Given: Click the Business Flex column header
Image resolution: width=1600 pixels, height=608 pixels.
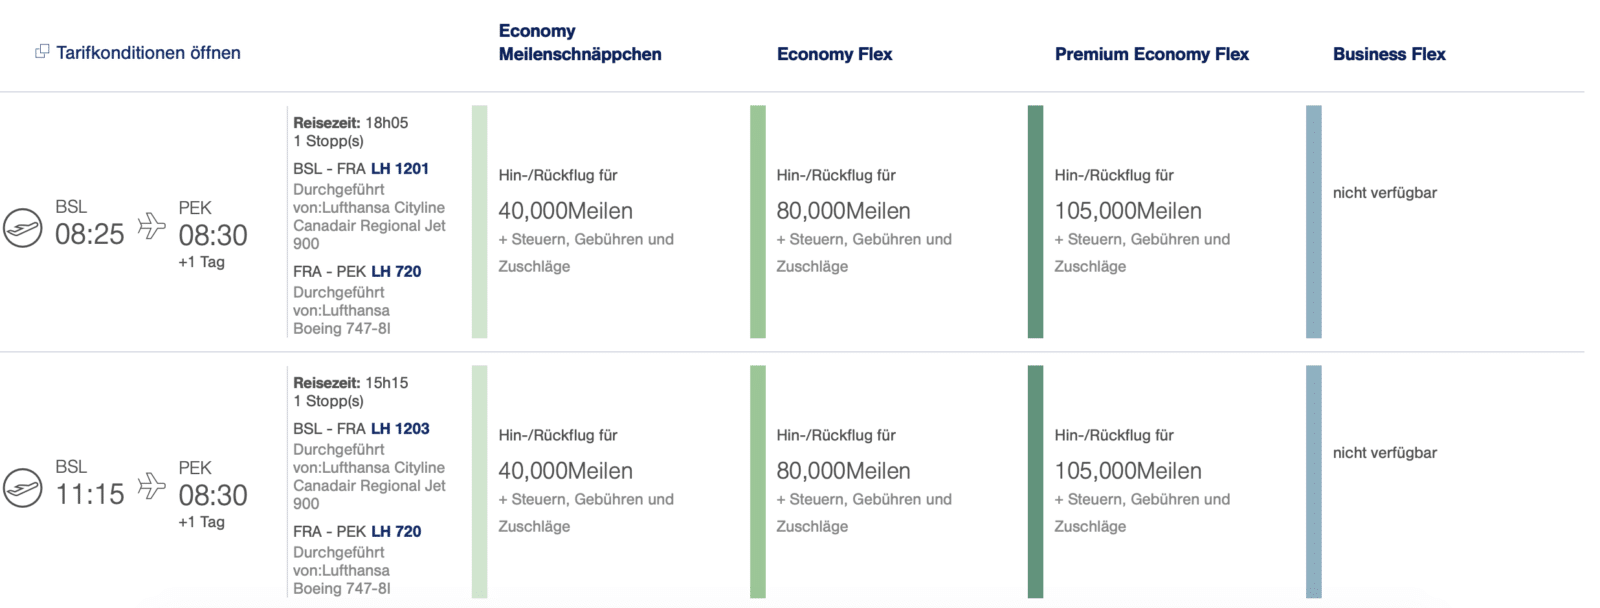Looking at the screenshot, I should pyautogui.click(x=1389, y=54).
